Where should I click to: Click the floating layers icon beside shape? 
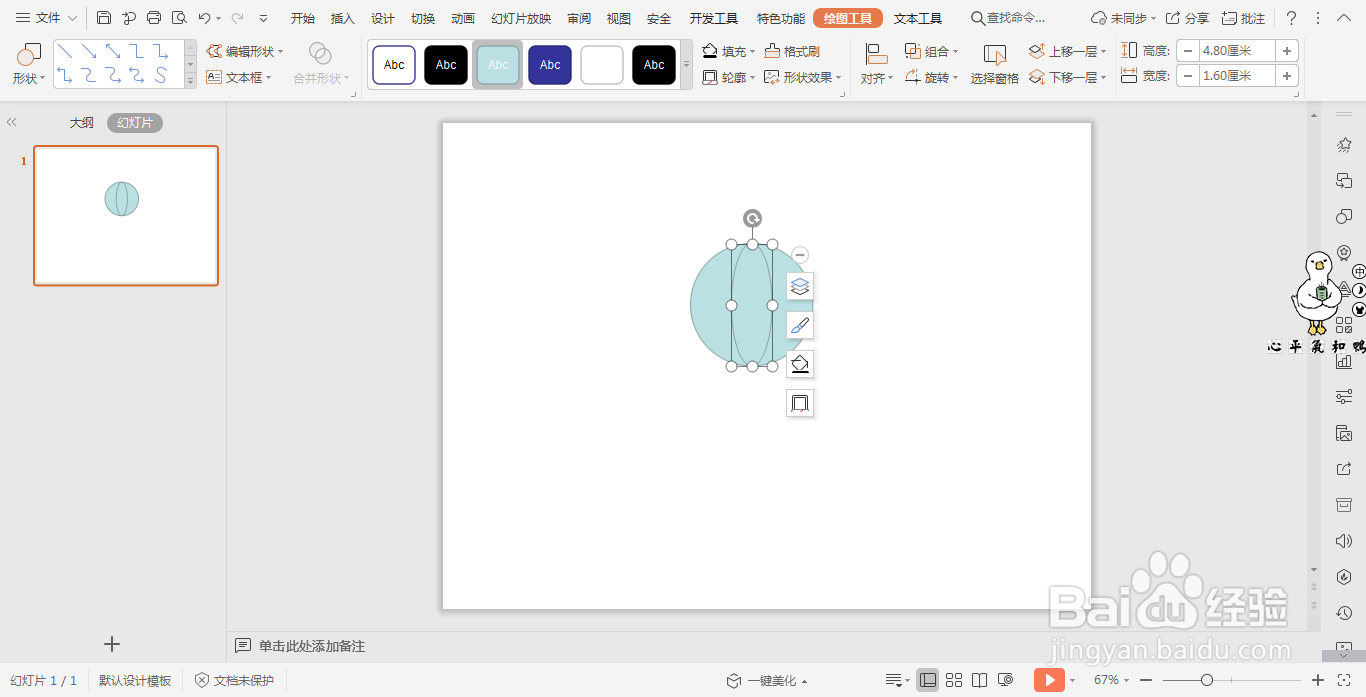799,286
